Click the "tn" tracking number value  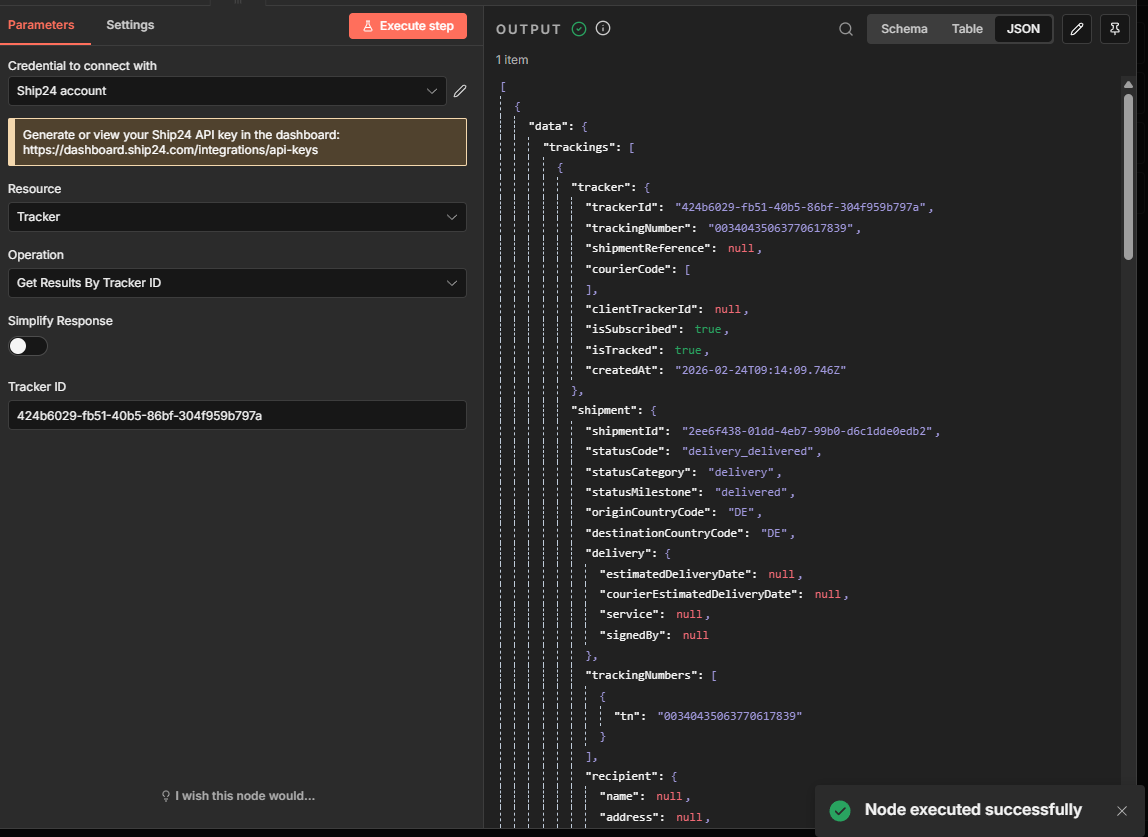[729, 715]
